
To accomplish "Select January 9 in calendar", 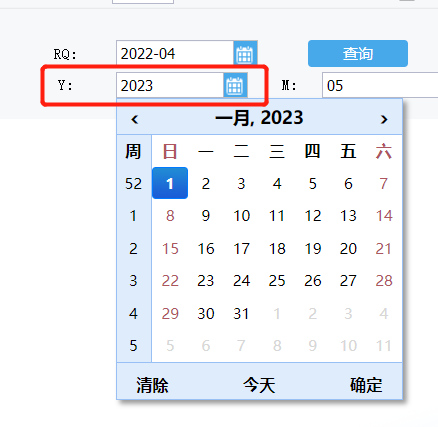I will click(206, 216).
